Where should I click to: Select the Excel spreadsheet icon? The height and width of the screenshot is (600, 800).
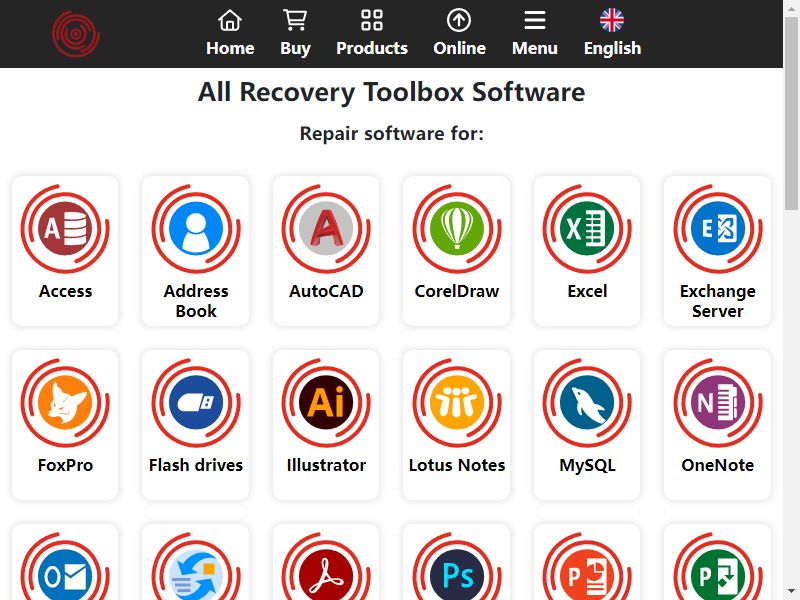(587, 229)
